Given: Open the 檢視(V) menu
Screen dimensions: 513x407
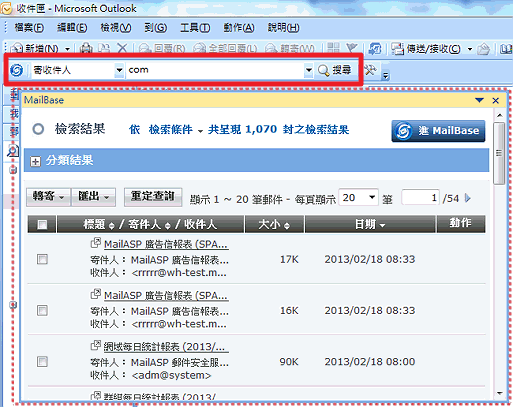Looking at the screenshot, I should [x=116, y=28].
